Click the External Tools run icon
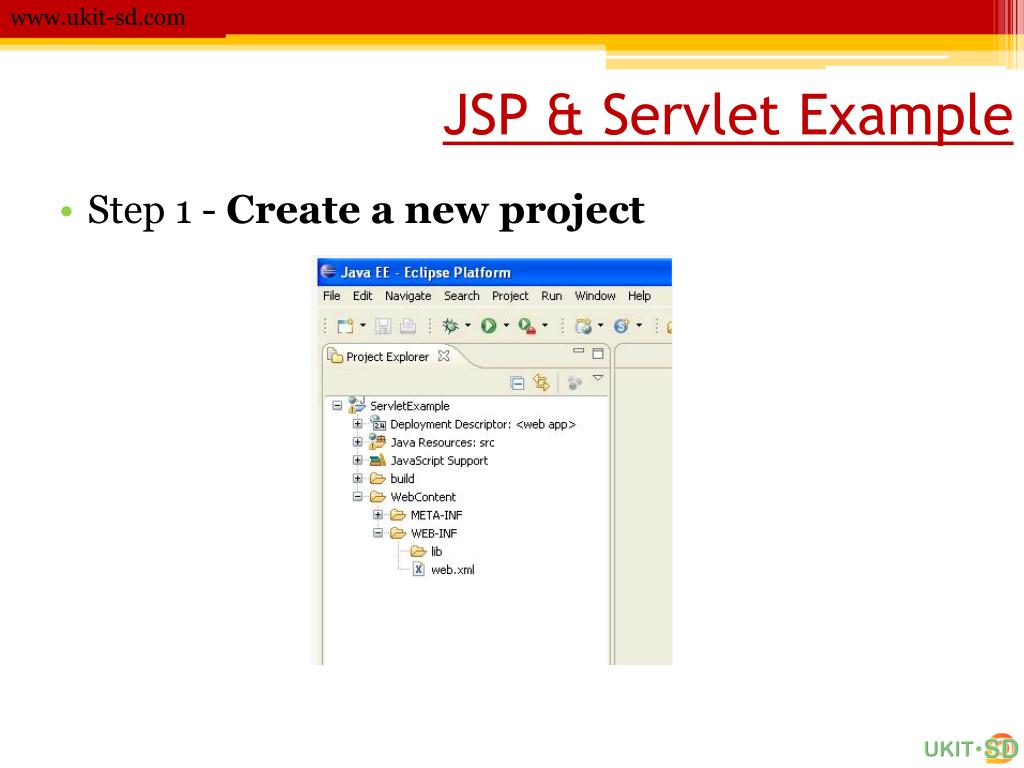The height and width of the screenshot is (768, 1024). point(527,326)
